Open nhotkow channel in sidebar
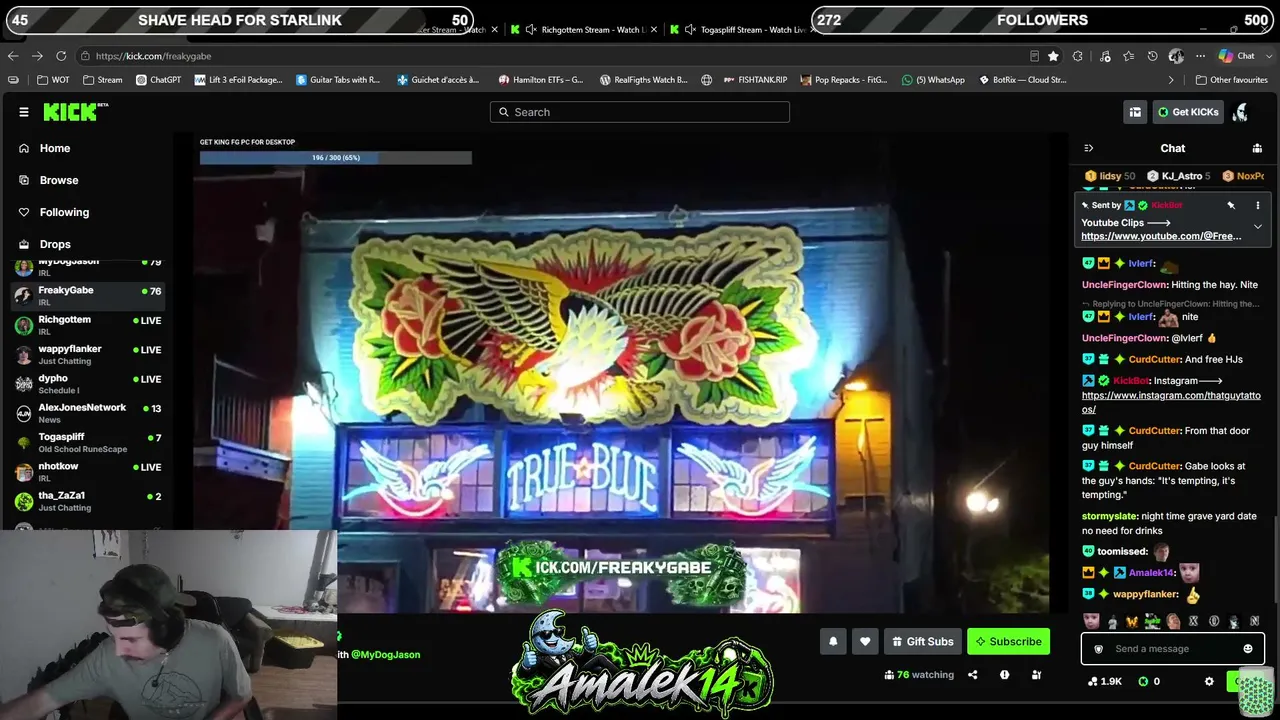The height and width of the screenshot is (720, 1280). (x=88, y=472)
